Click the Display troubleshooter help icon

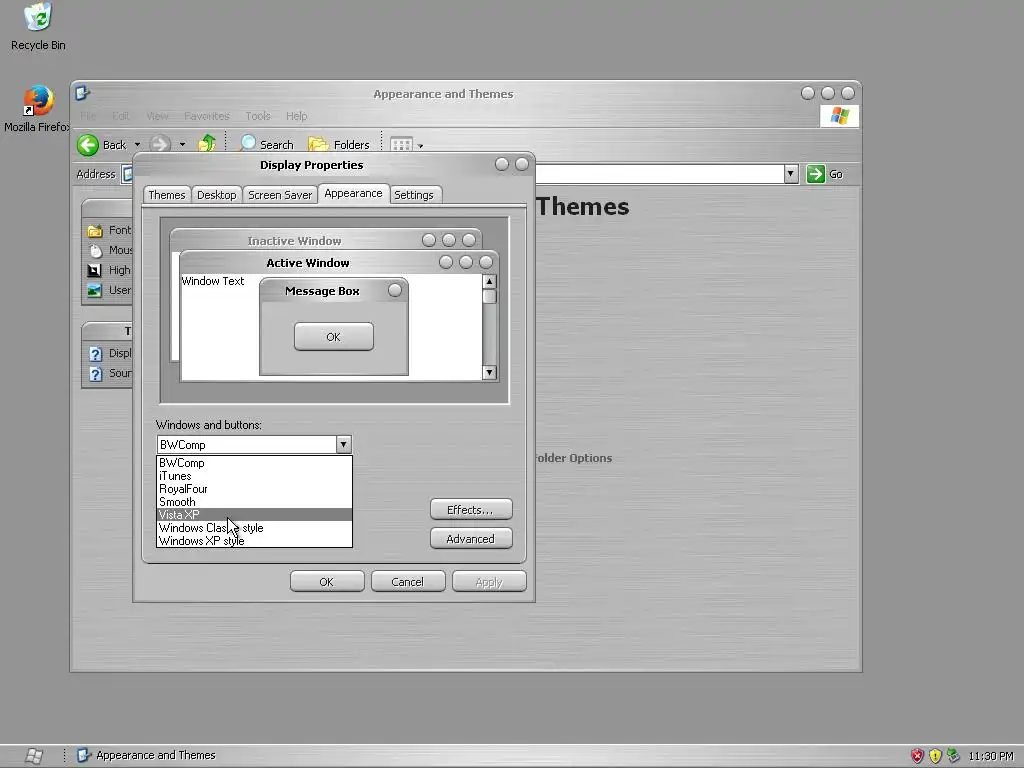coord(95,354)
